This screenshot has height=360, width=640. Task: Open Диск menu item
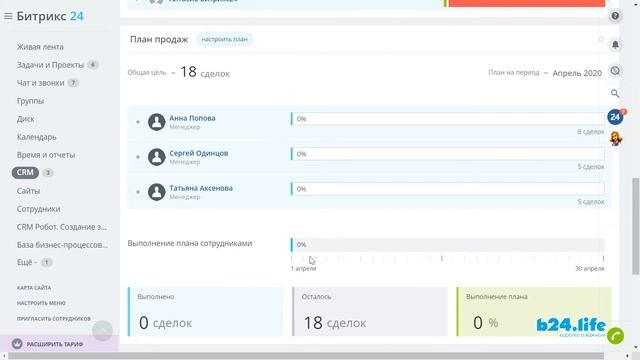(x=25, y=119)
